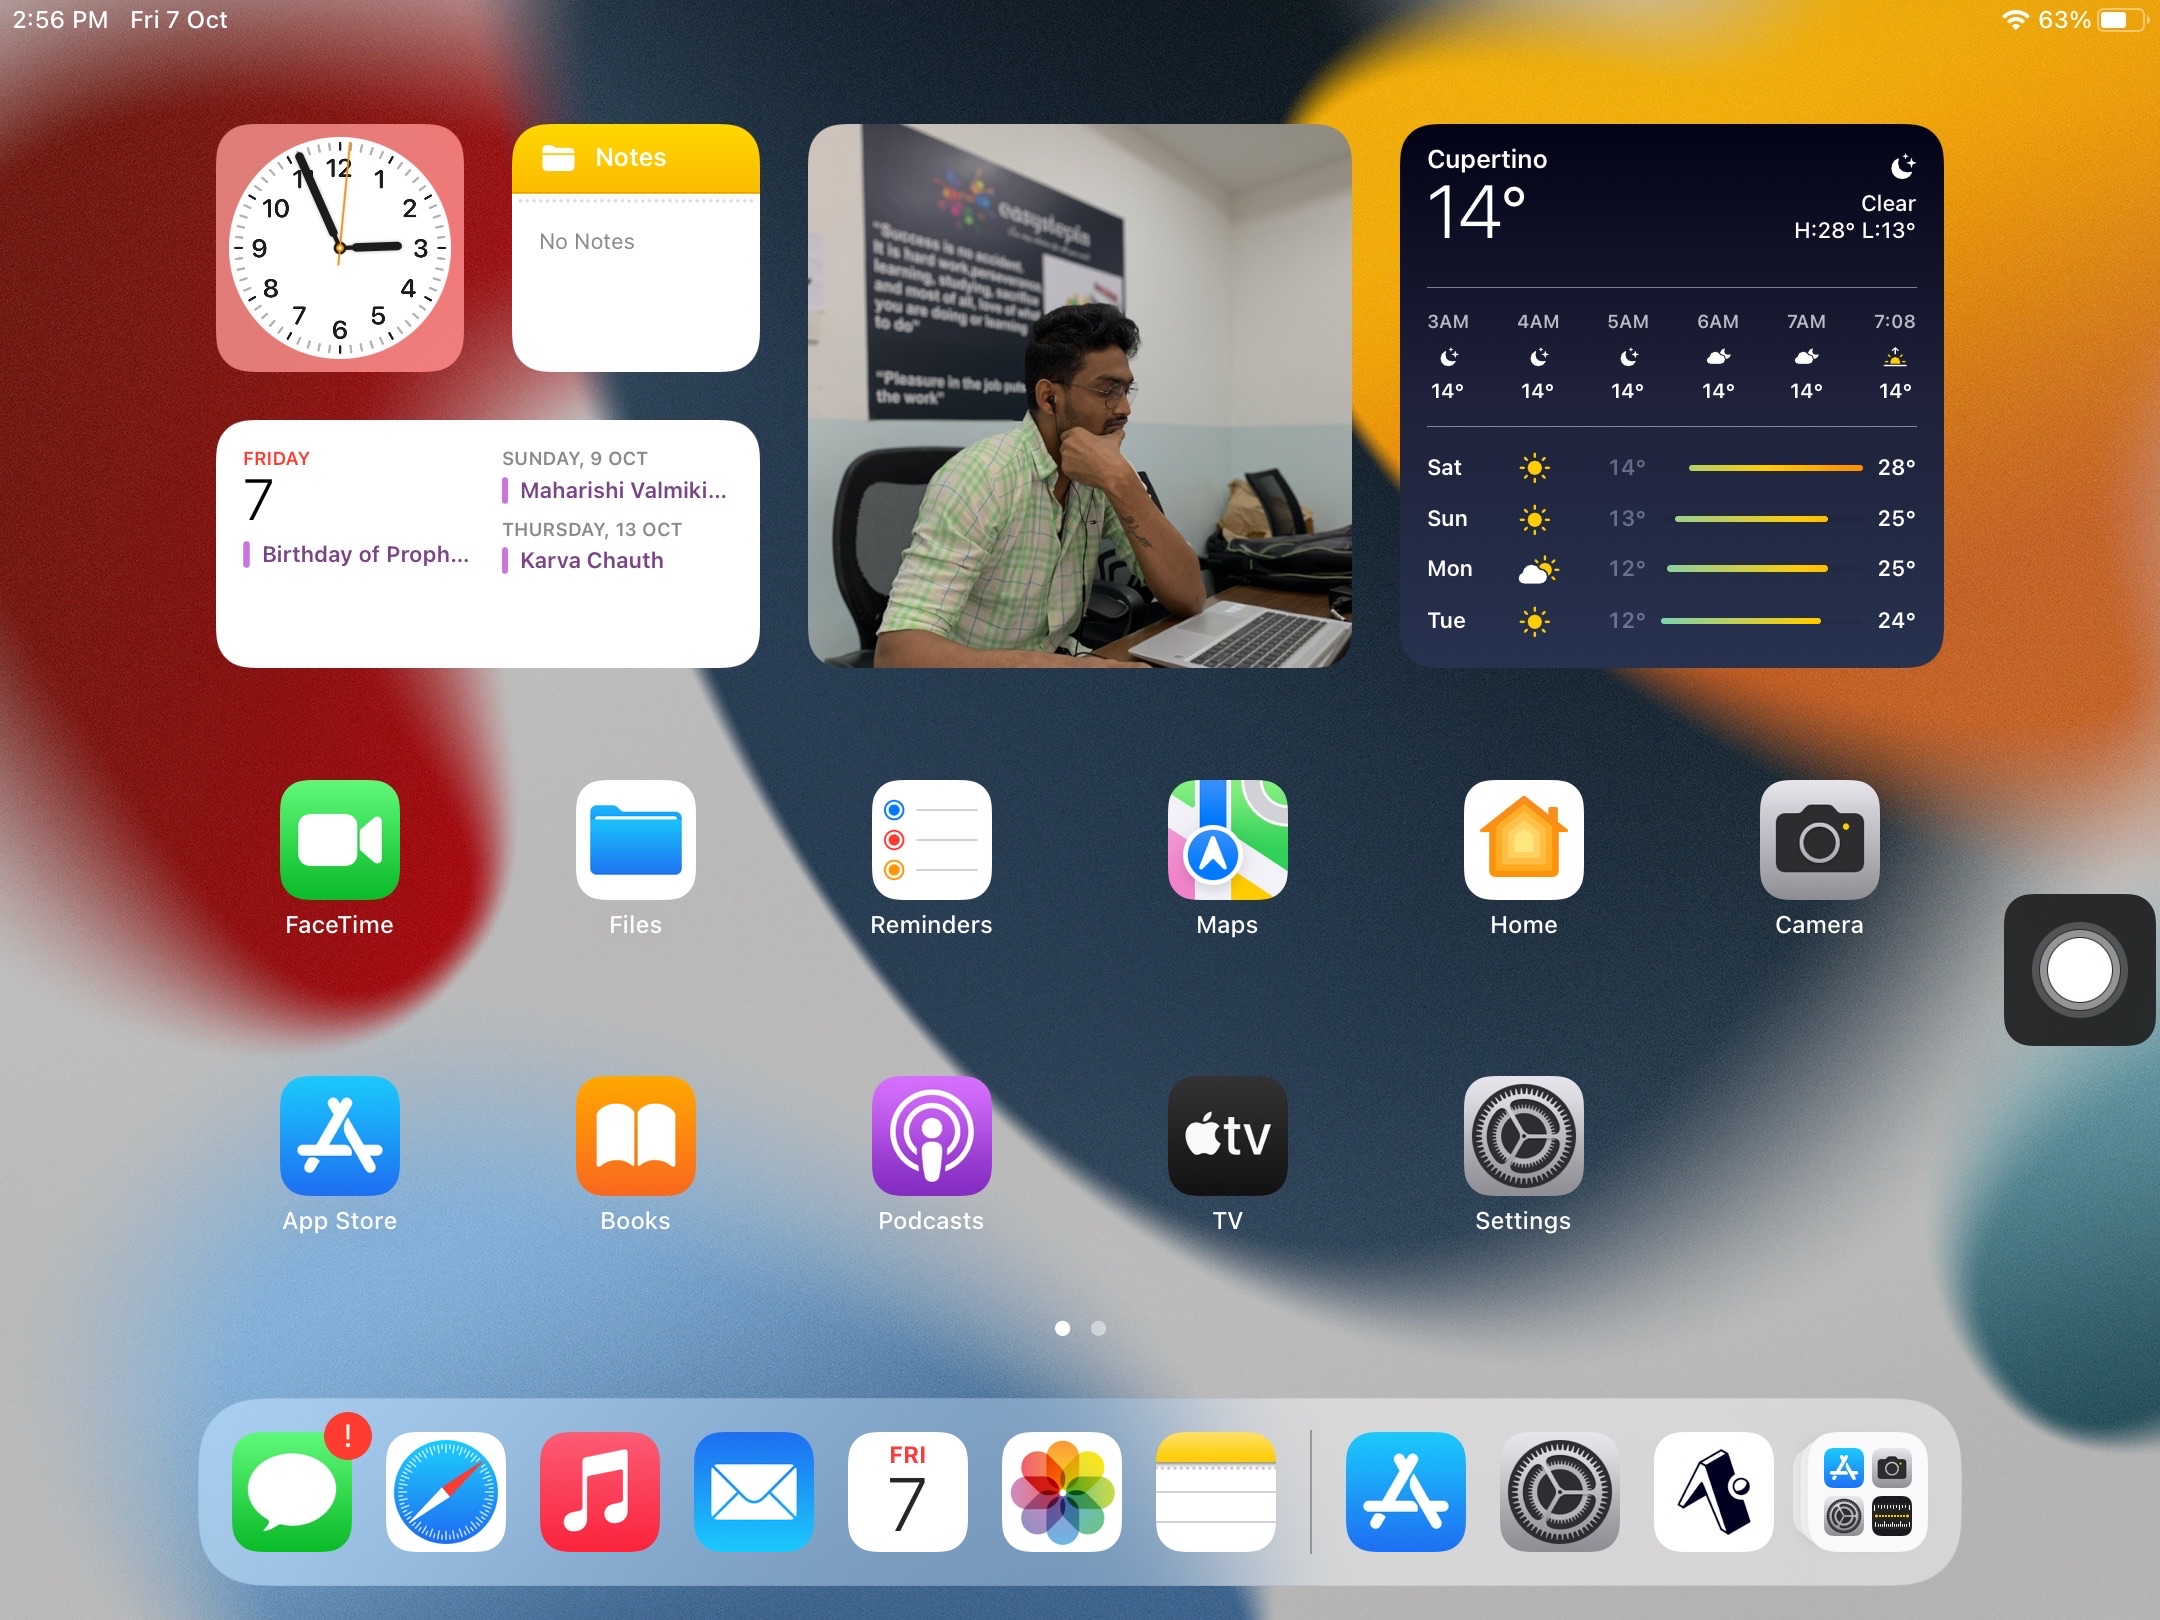This screenshot has width=2160, height=1620.
Task: Launch the Reminders app
Action: [x=931, y=840]
